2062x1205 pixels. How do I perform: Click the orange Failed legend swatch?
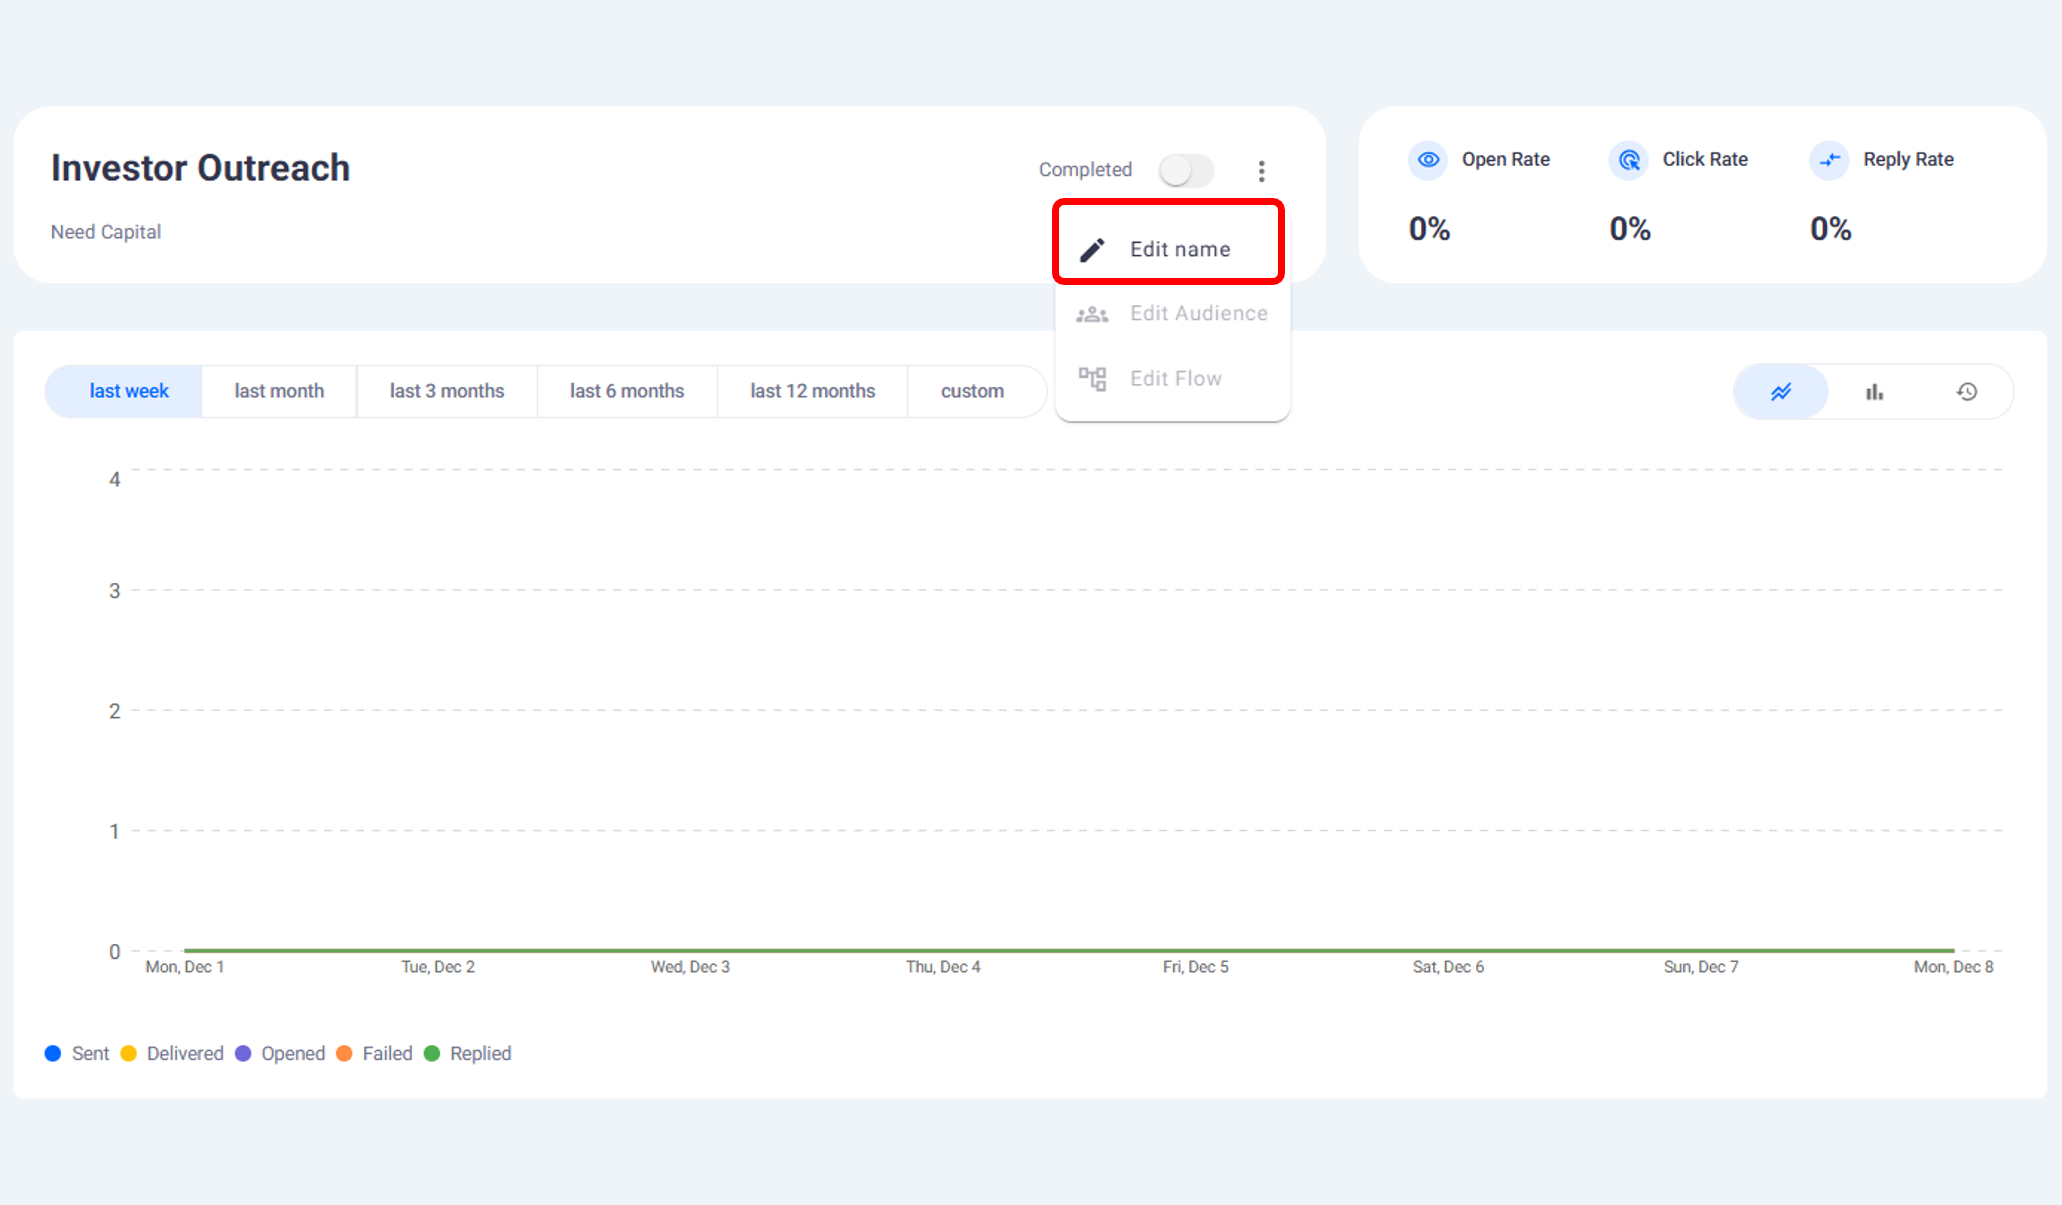(x=345, y=1053)
